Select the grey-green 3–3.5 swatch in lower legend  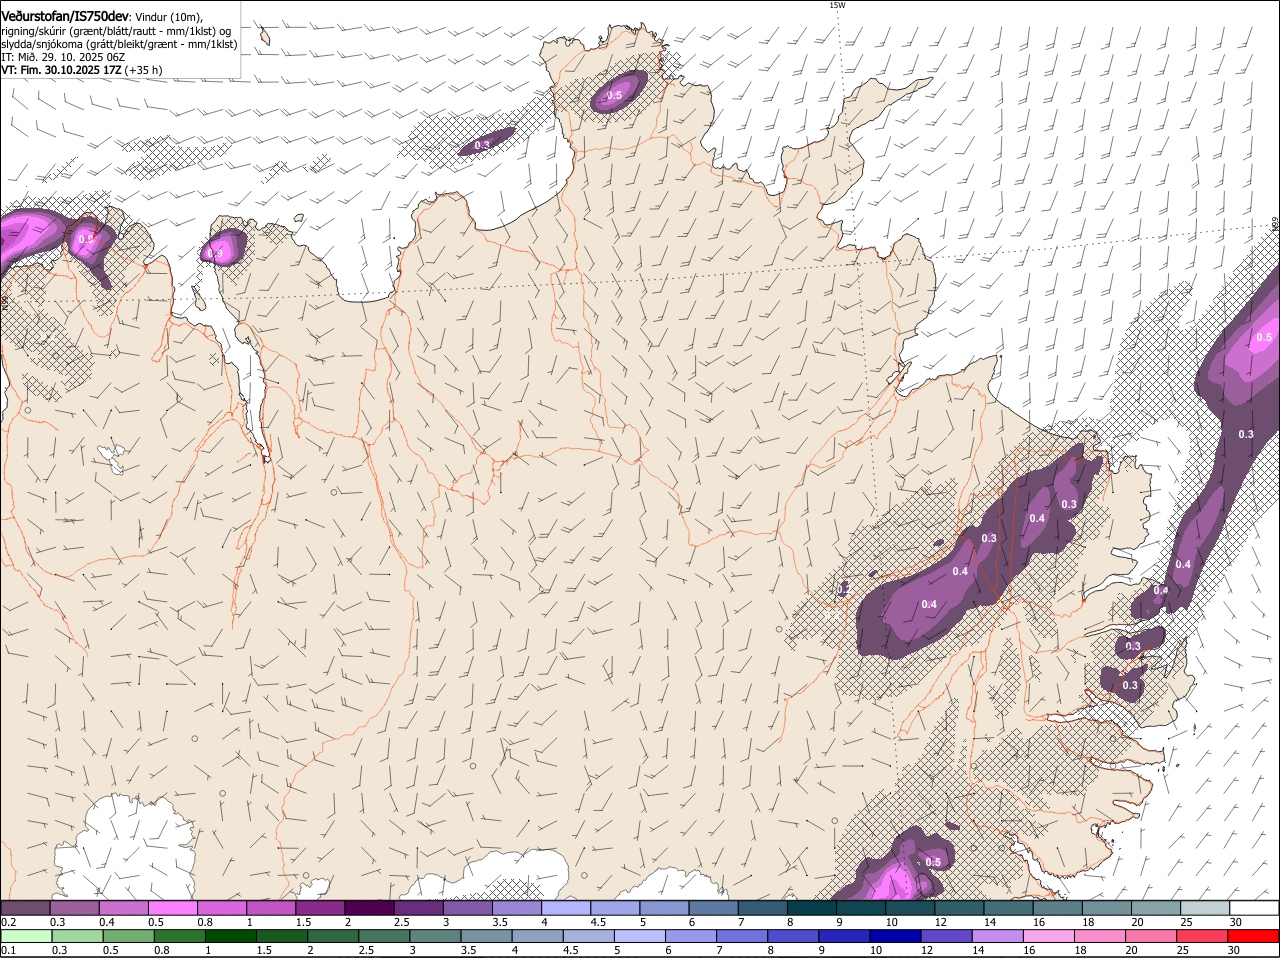click(x=434, y=936)
